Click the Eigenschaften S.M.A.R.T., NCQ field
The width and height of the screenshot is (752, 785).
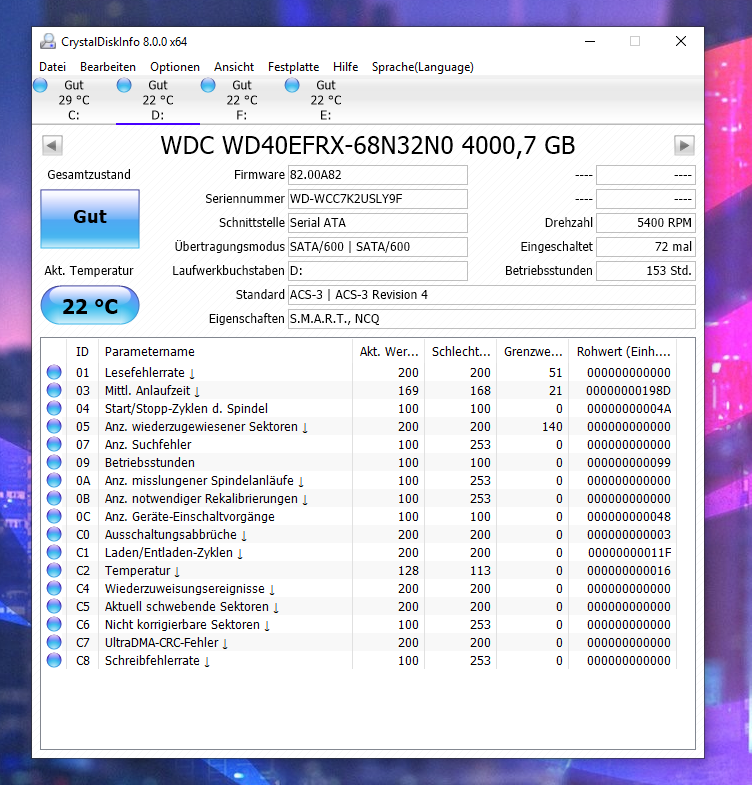(x=492, y=319)
